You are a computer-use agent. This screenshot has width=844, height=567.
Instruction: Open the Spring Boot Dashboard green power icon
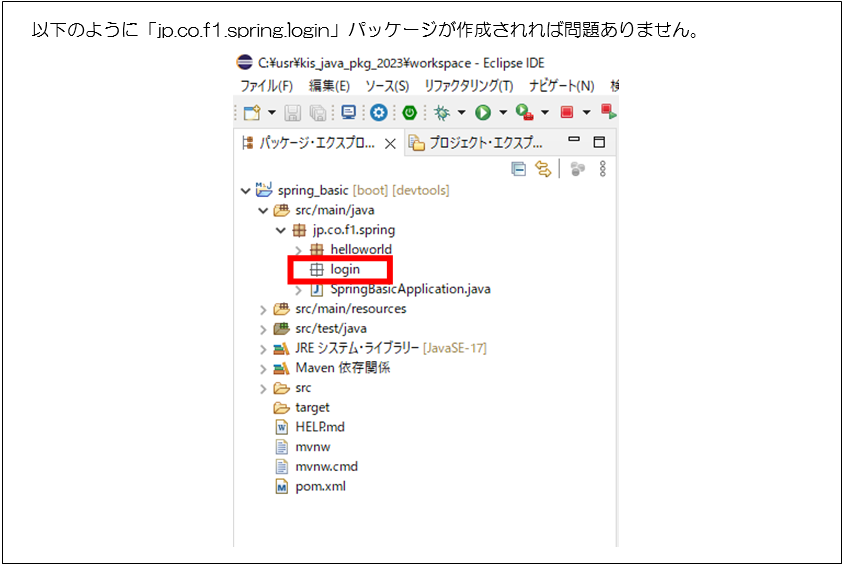[x=410, y=113]
